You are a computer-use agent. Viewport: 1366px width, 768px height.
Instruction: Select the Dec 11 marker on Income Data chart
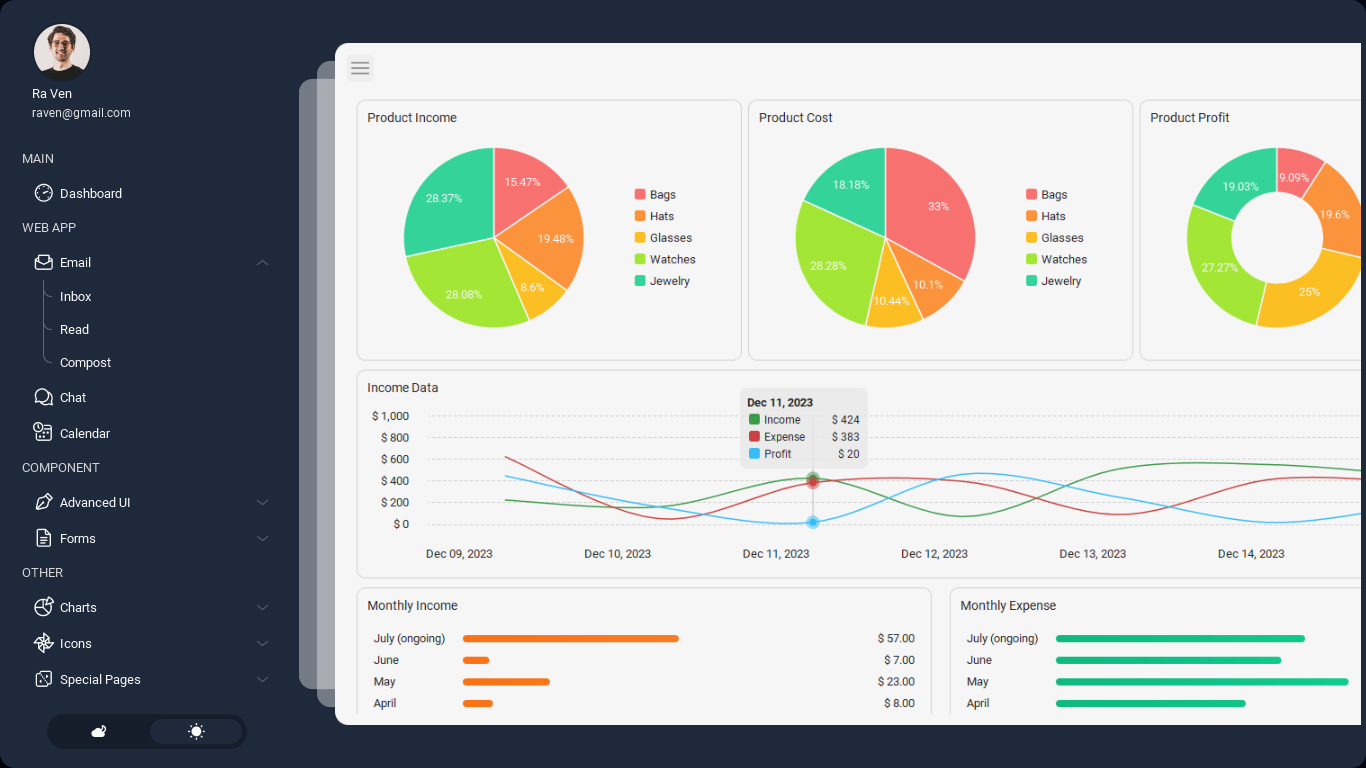(813, 479)
